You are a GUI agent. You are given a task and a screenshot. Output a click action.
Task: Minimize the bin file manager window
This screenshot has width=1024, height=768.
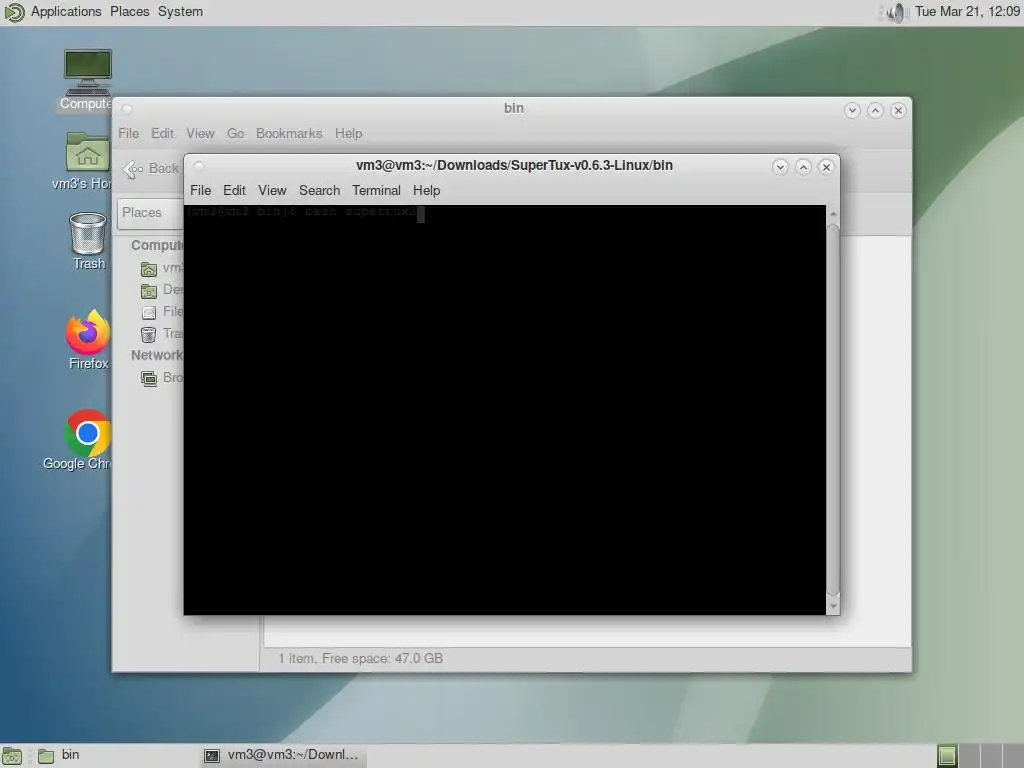[852, 110]
